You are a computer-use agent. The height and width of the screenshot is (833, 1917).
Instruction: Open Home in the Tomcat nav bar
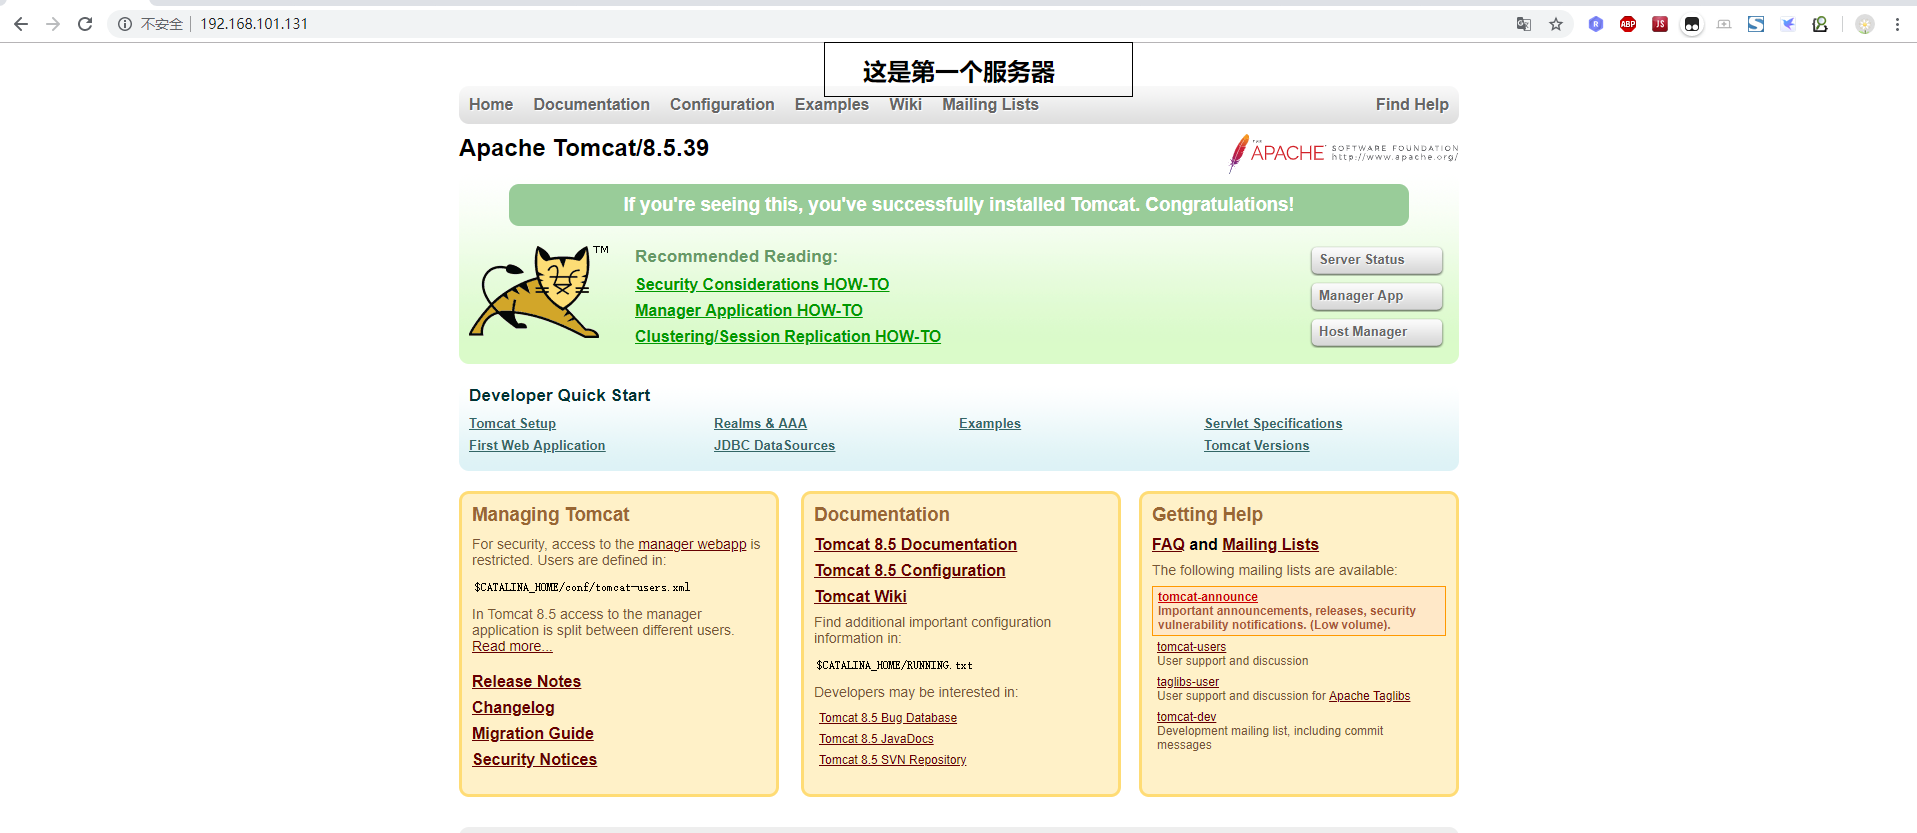491,104
